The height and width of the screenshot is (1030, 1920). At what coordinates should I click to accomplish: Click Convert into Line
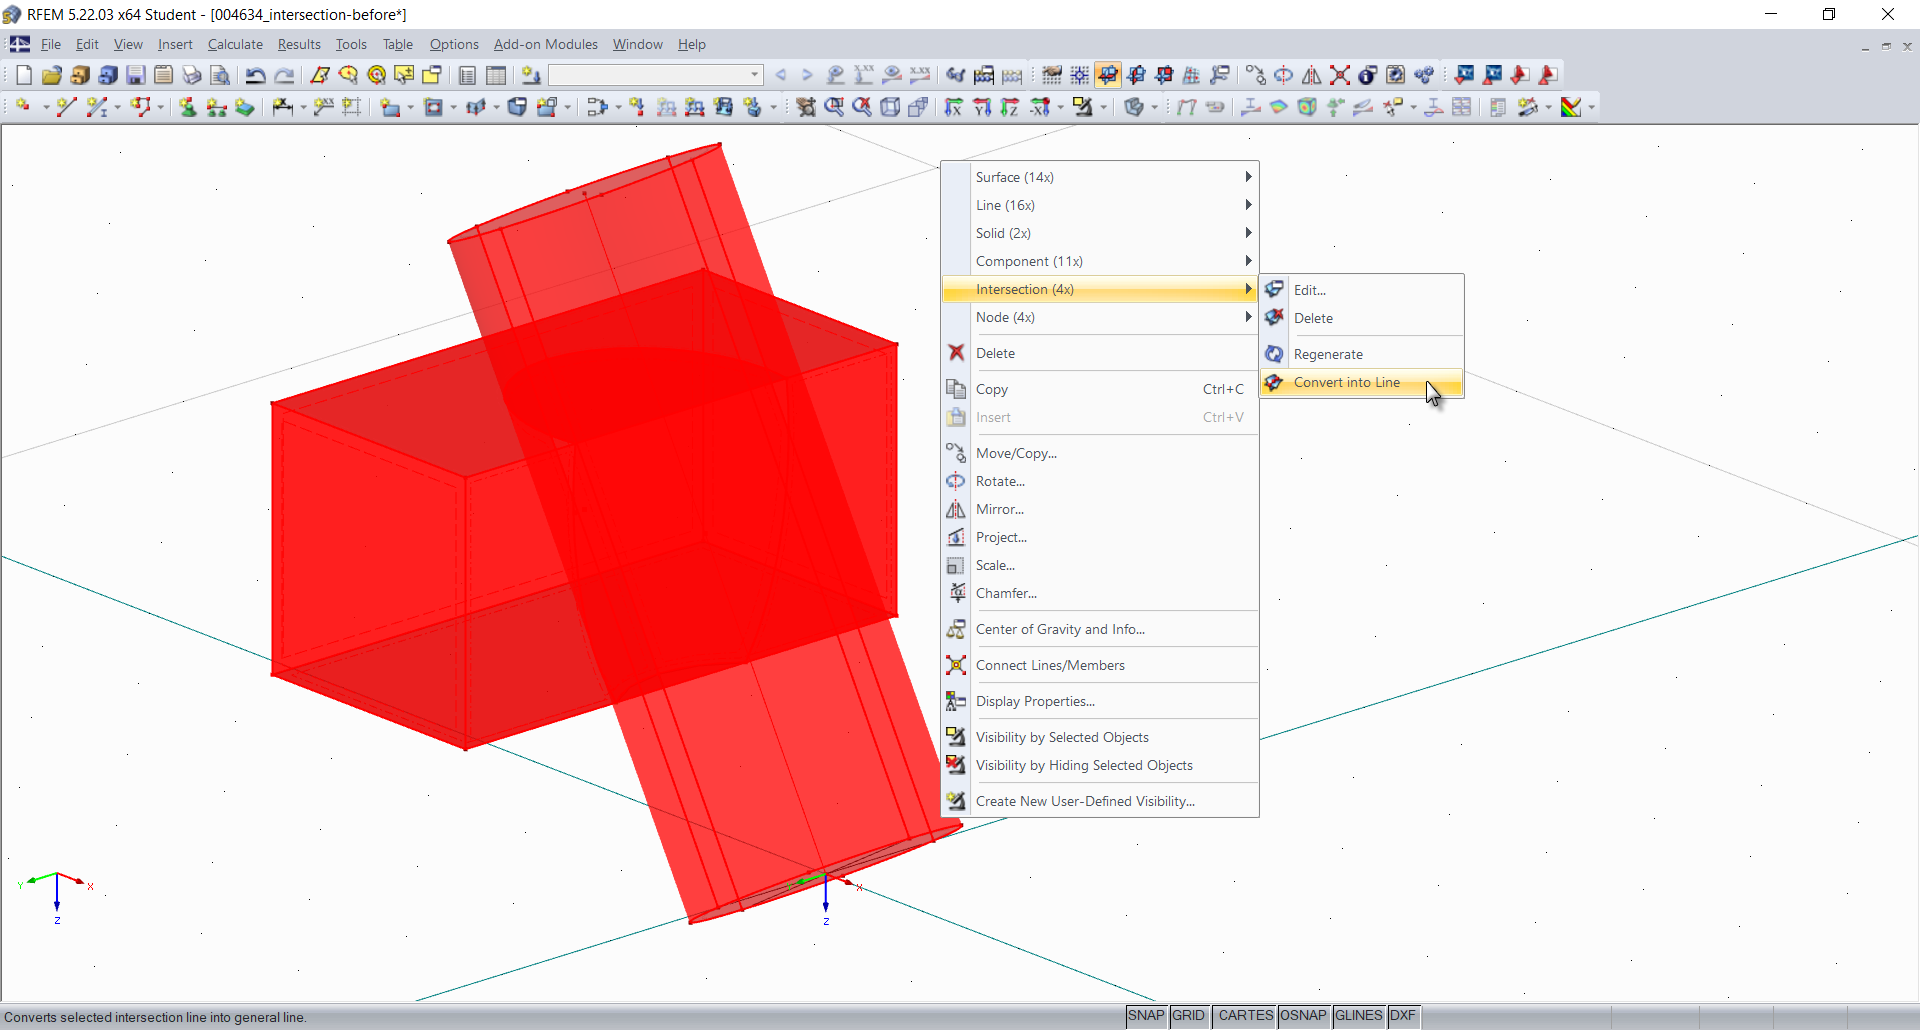coord(1347,382)
